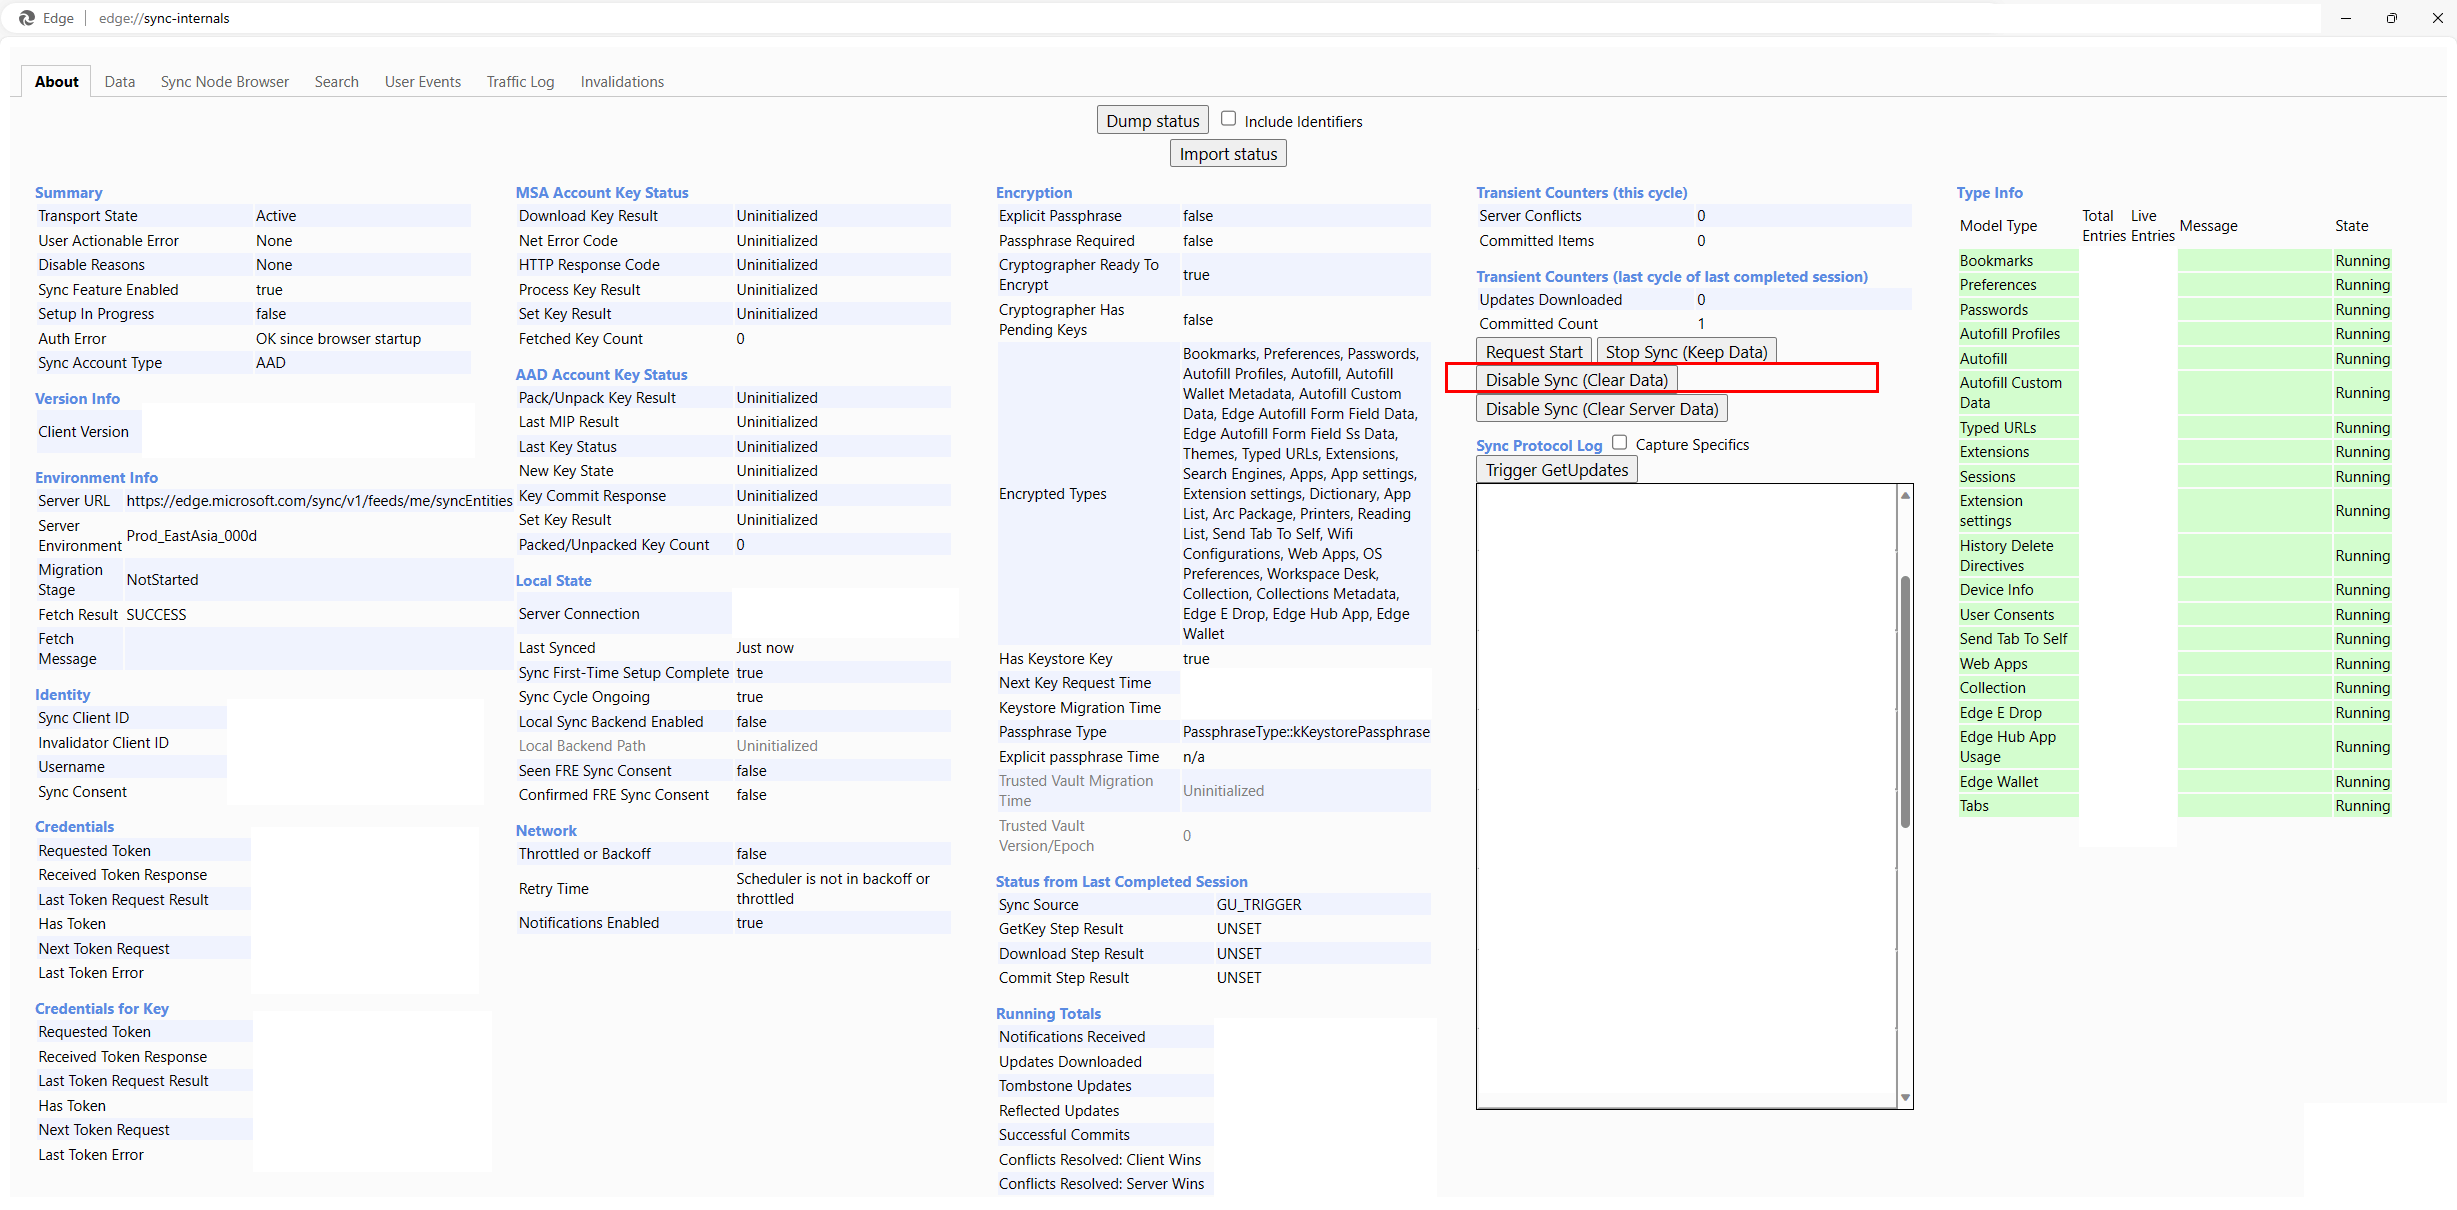The width and height of the screenshot is (2457, 1210).
Task: Open the Traffic Log tab
Action: point(520,82)
